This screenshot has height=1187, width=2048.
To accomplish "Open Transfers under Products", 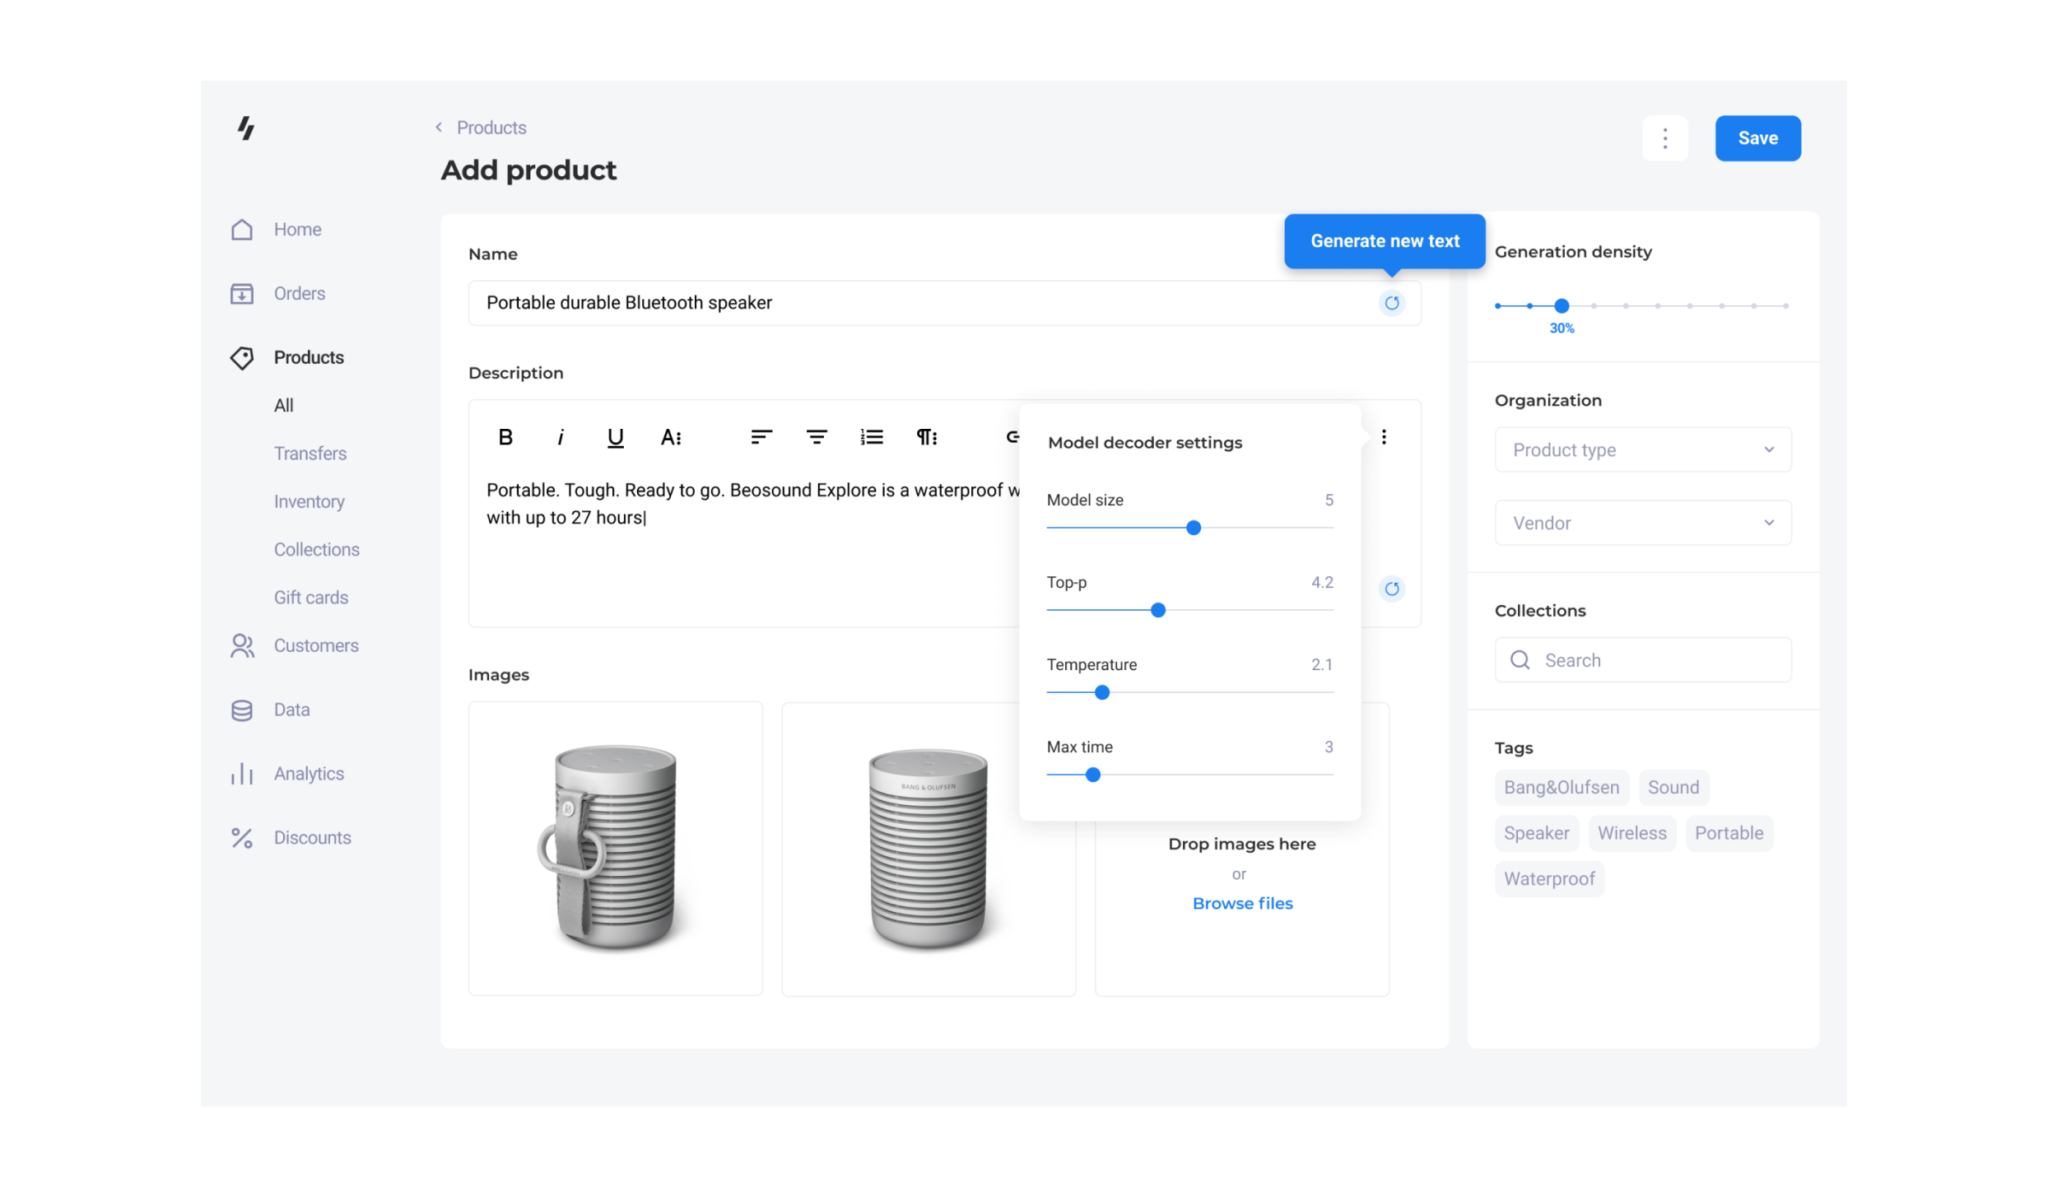I will coord(310,453).
